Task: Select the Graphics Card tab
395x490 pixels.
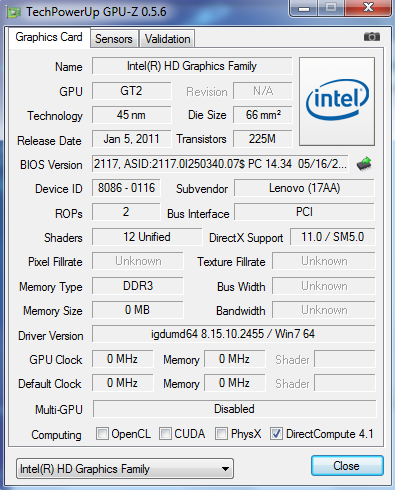Action: [x=49, y=37]
